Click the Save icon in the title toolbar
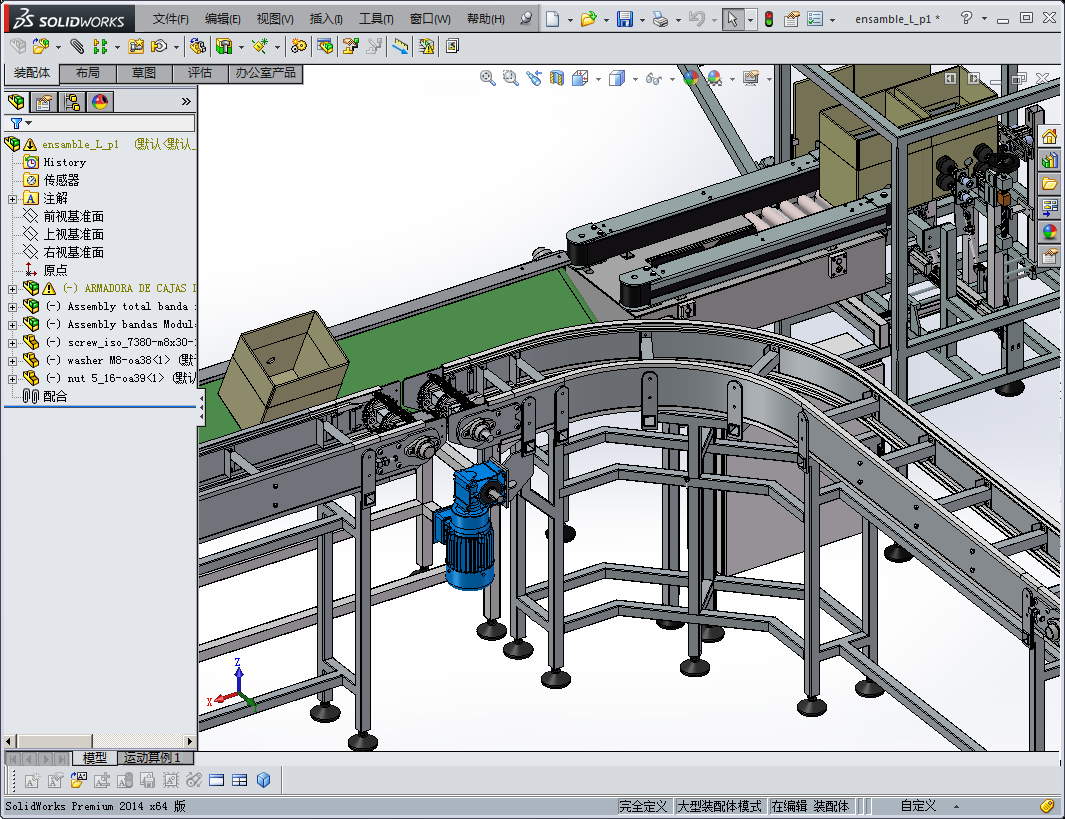 624,19
